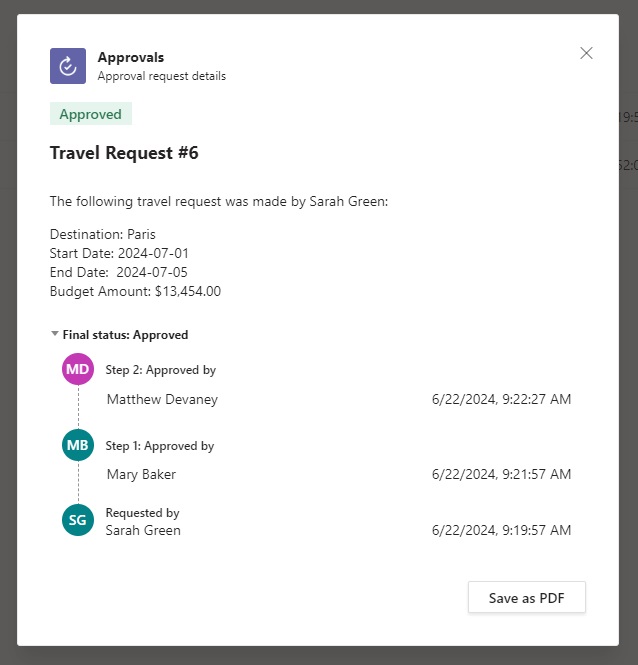This screenshot has width=638, height=665.
Task: Click the requester name Sarah Green
Action: point(143,530)
